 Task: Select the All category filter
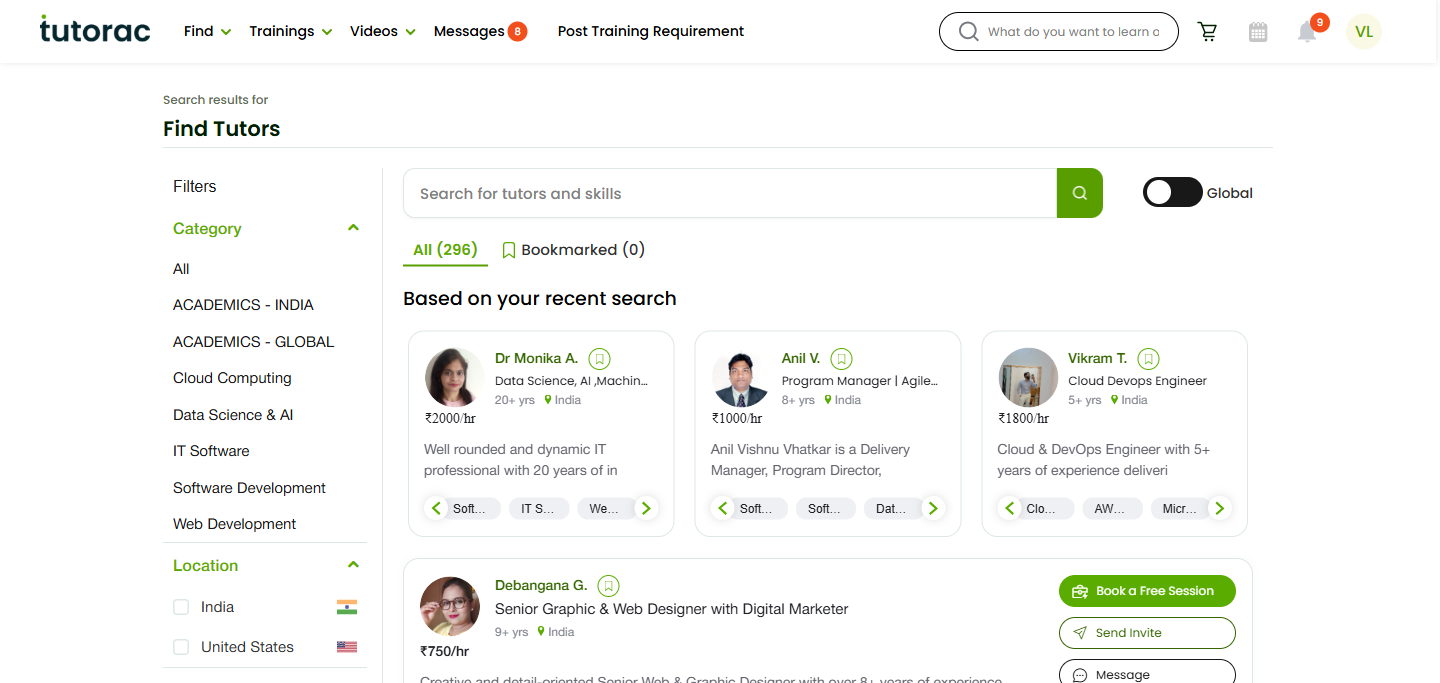[x=181, y=268]
